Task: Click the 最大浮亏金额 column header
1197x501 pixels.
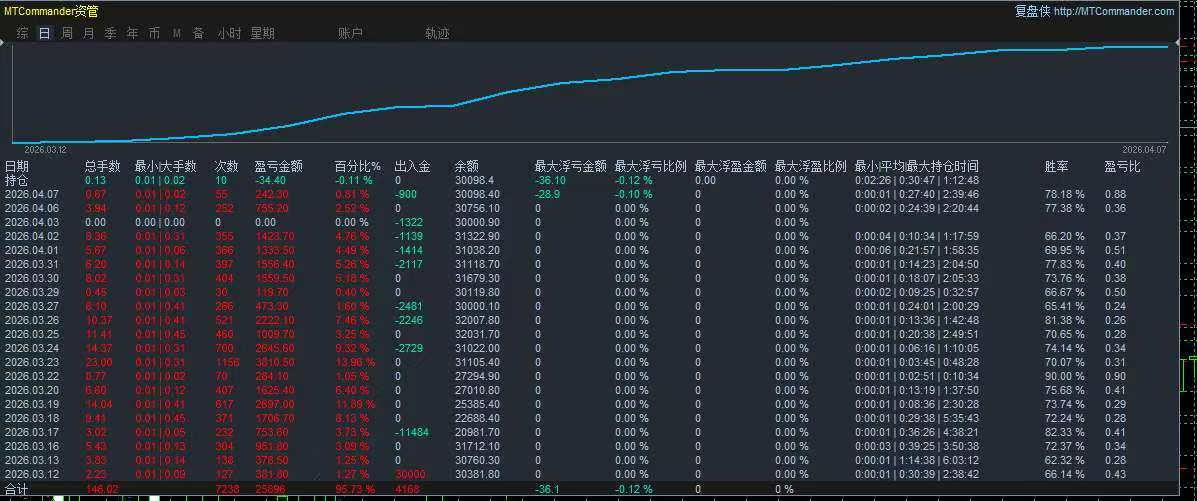Action: coord(571,166)
